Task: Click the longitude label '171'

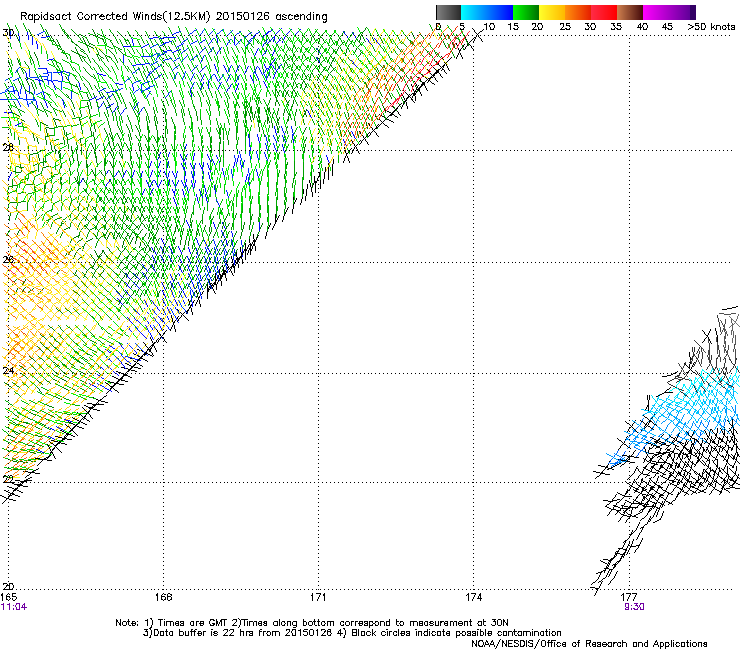Action: (318, 598)
